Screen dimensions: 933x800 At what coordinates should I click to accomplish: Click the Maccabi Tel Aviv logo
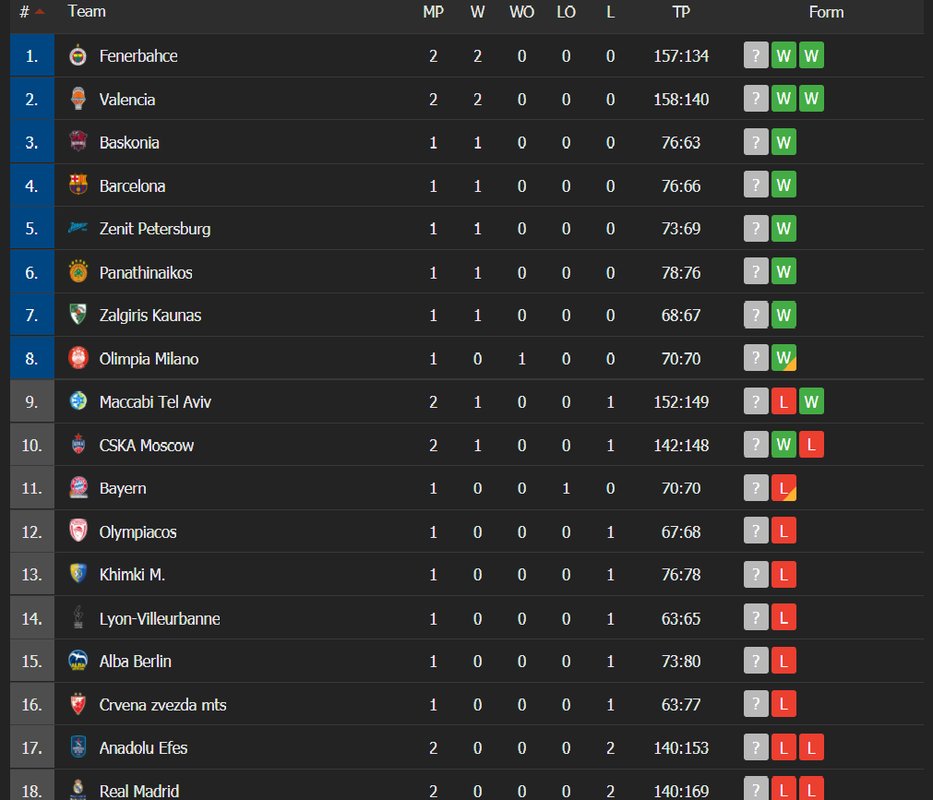tap(78, 401)
